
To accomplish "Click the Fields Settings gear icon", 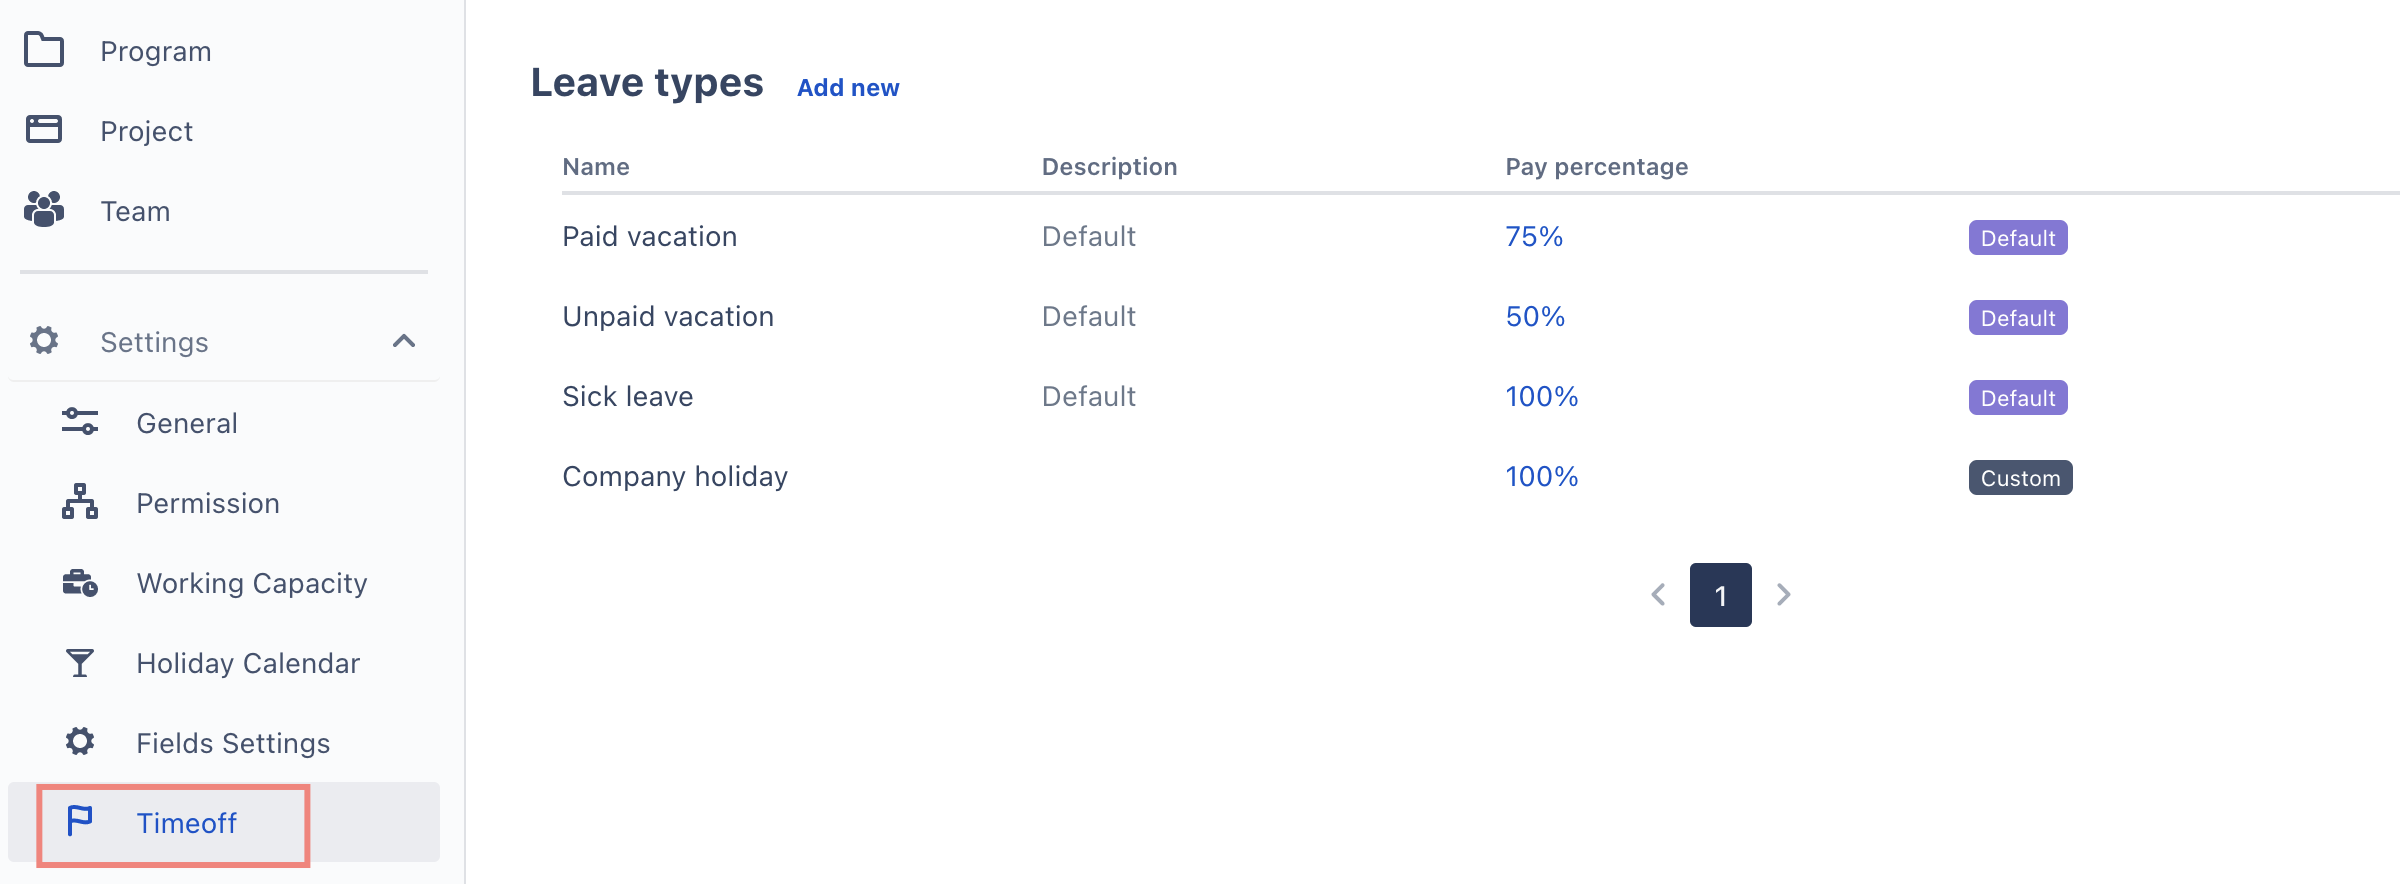I will click(80, 742).
